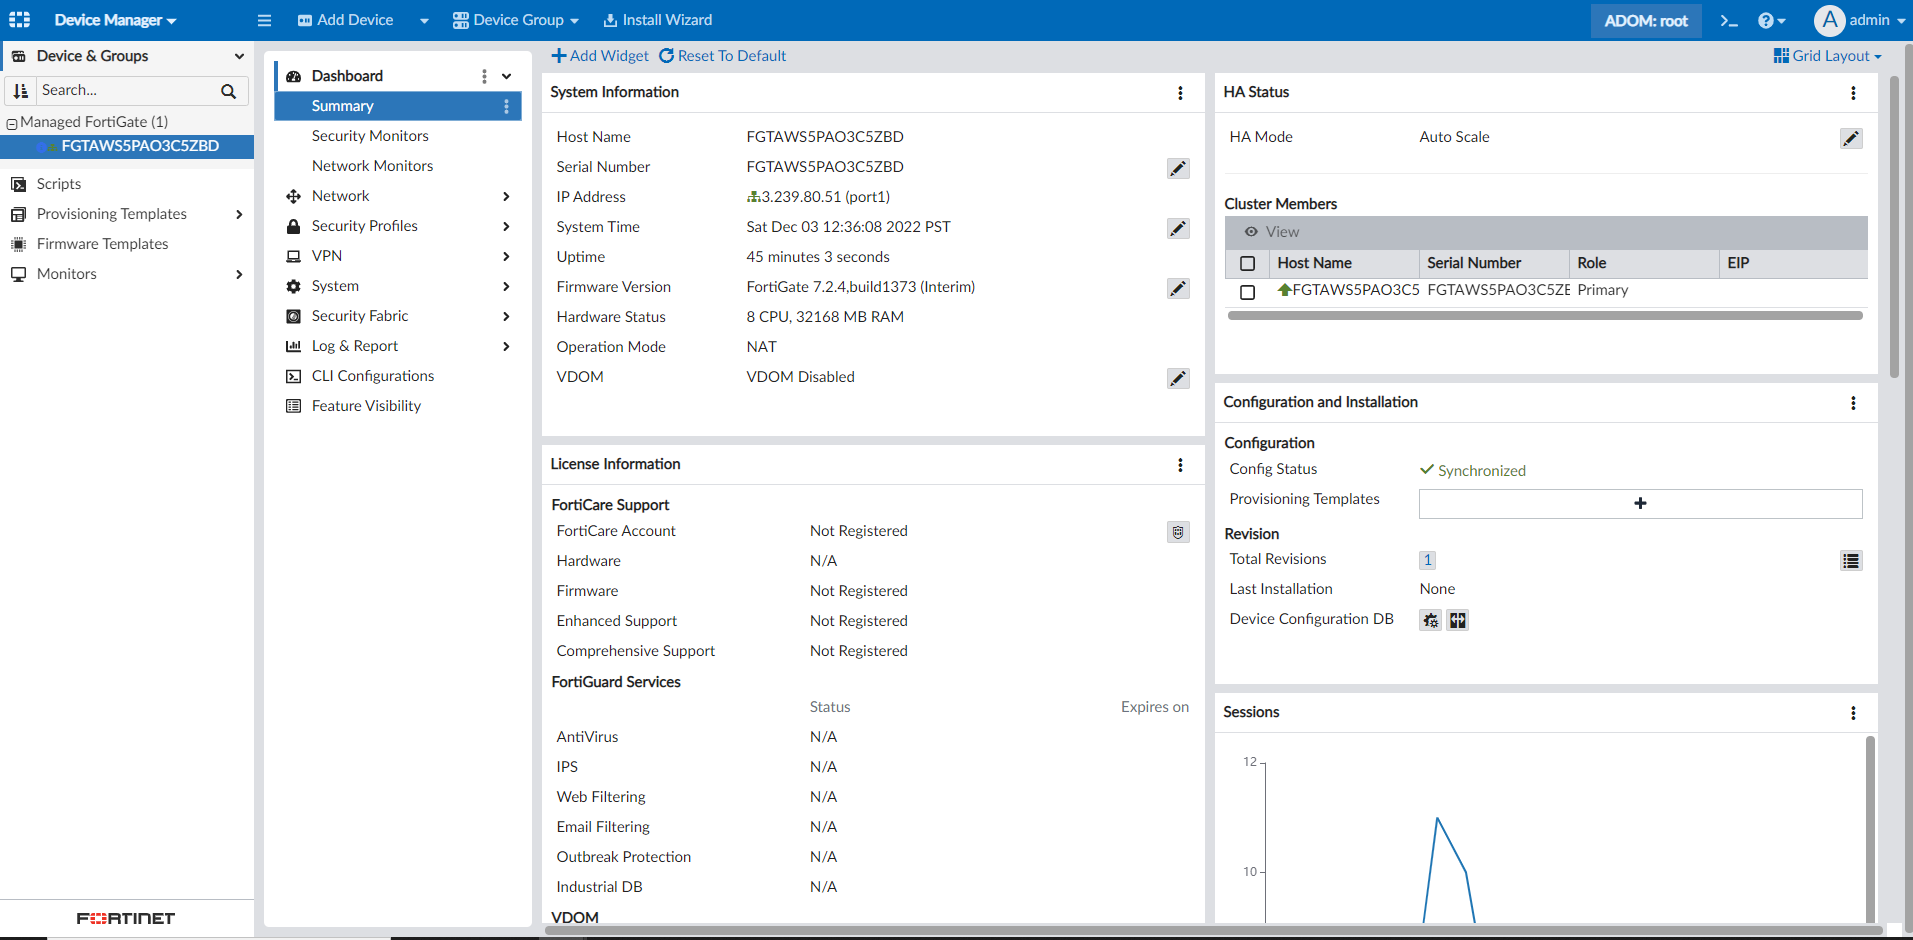
Task: Click the edit pencil beside Firmware Version
Action: tap(1178, 289)
